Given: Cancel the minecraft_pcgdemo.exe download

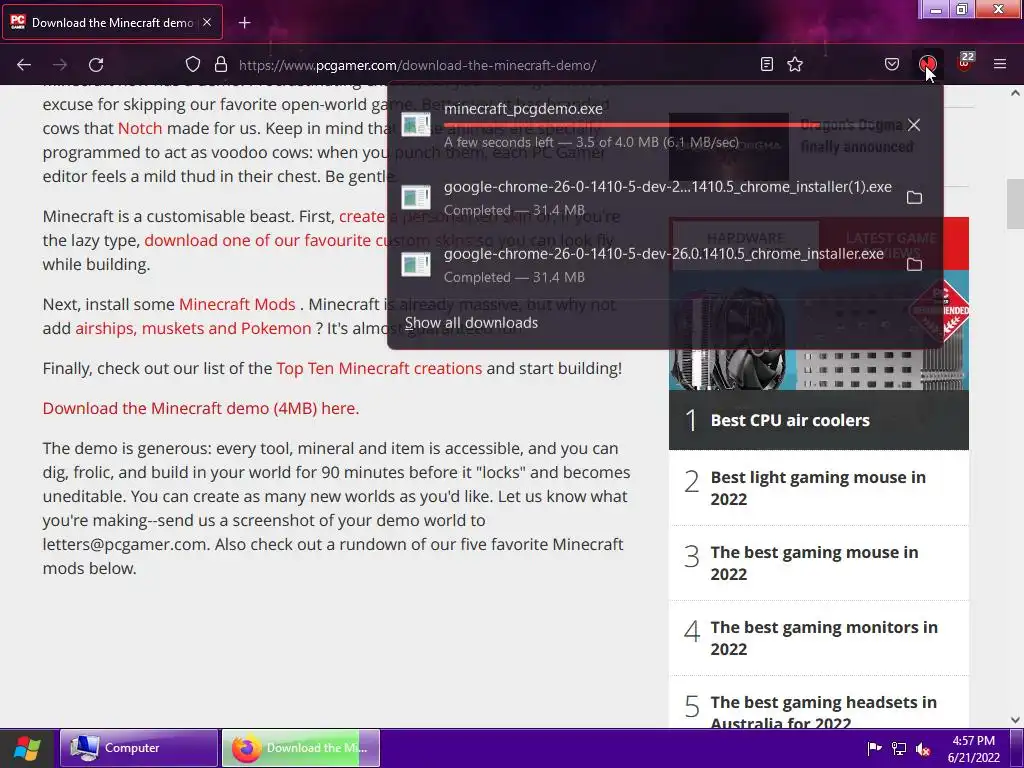Looking at the screenshot, I should coord(914,125).
